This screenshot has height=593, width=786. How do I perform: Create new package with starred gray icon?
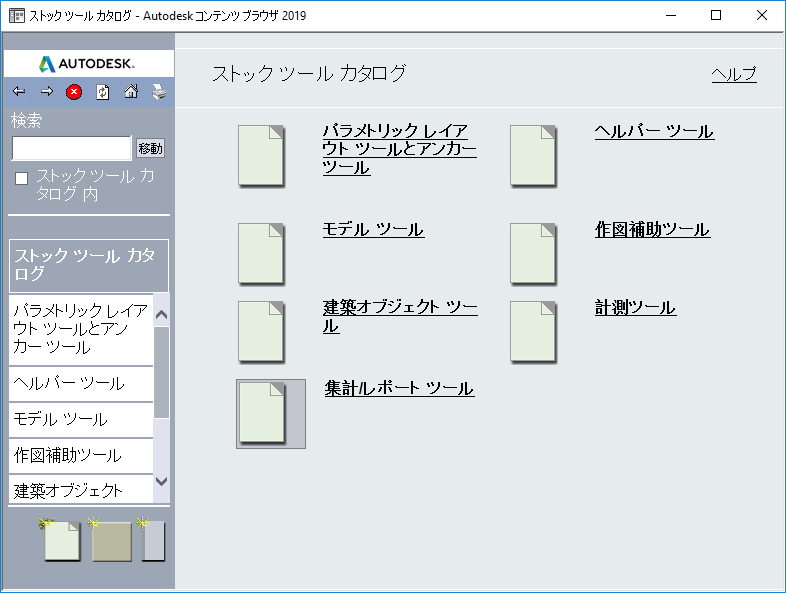pyautogui.click(x=151, y=539)
